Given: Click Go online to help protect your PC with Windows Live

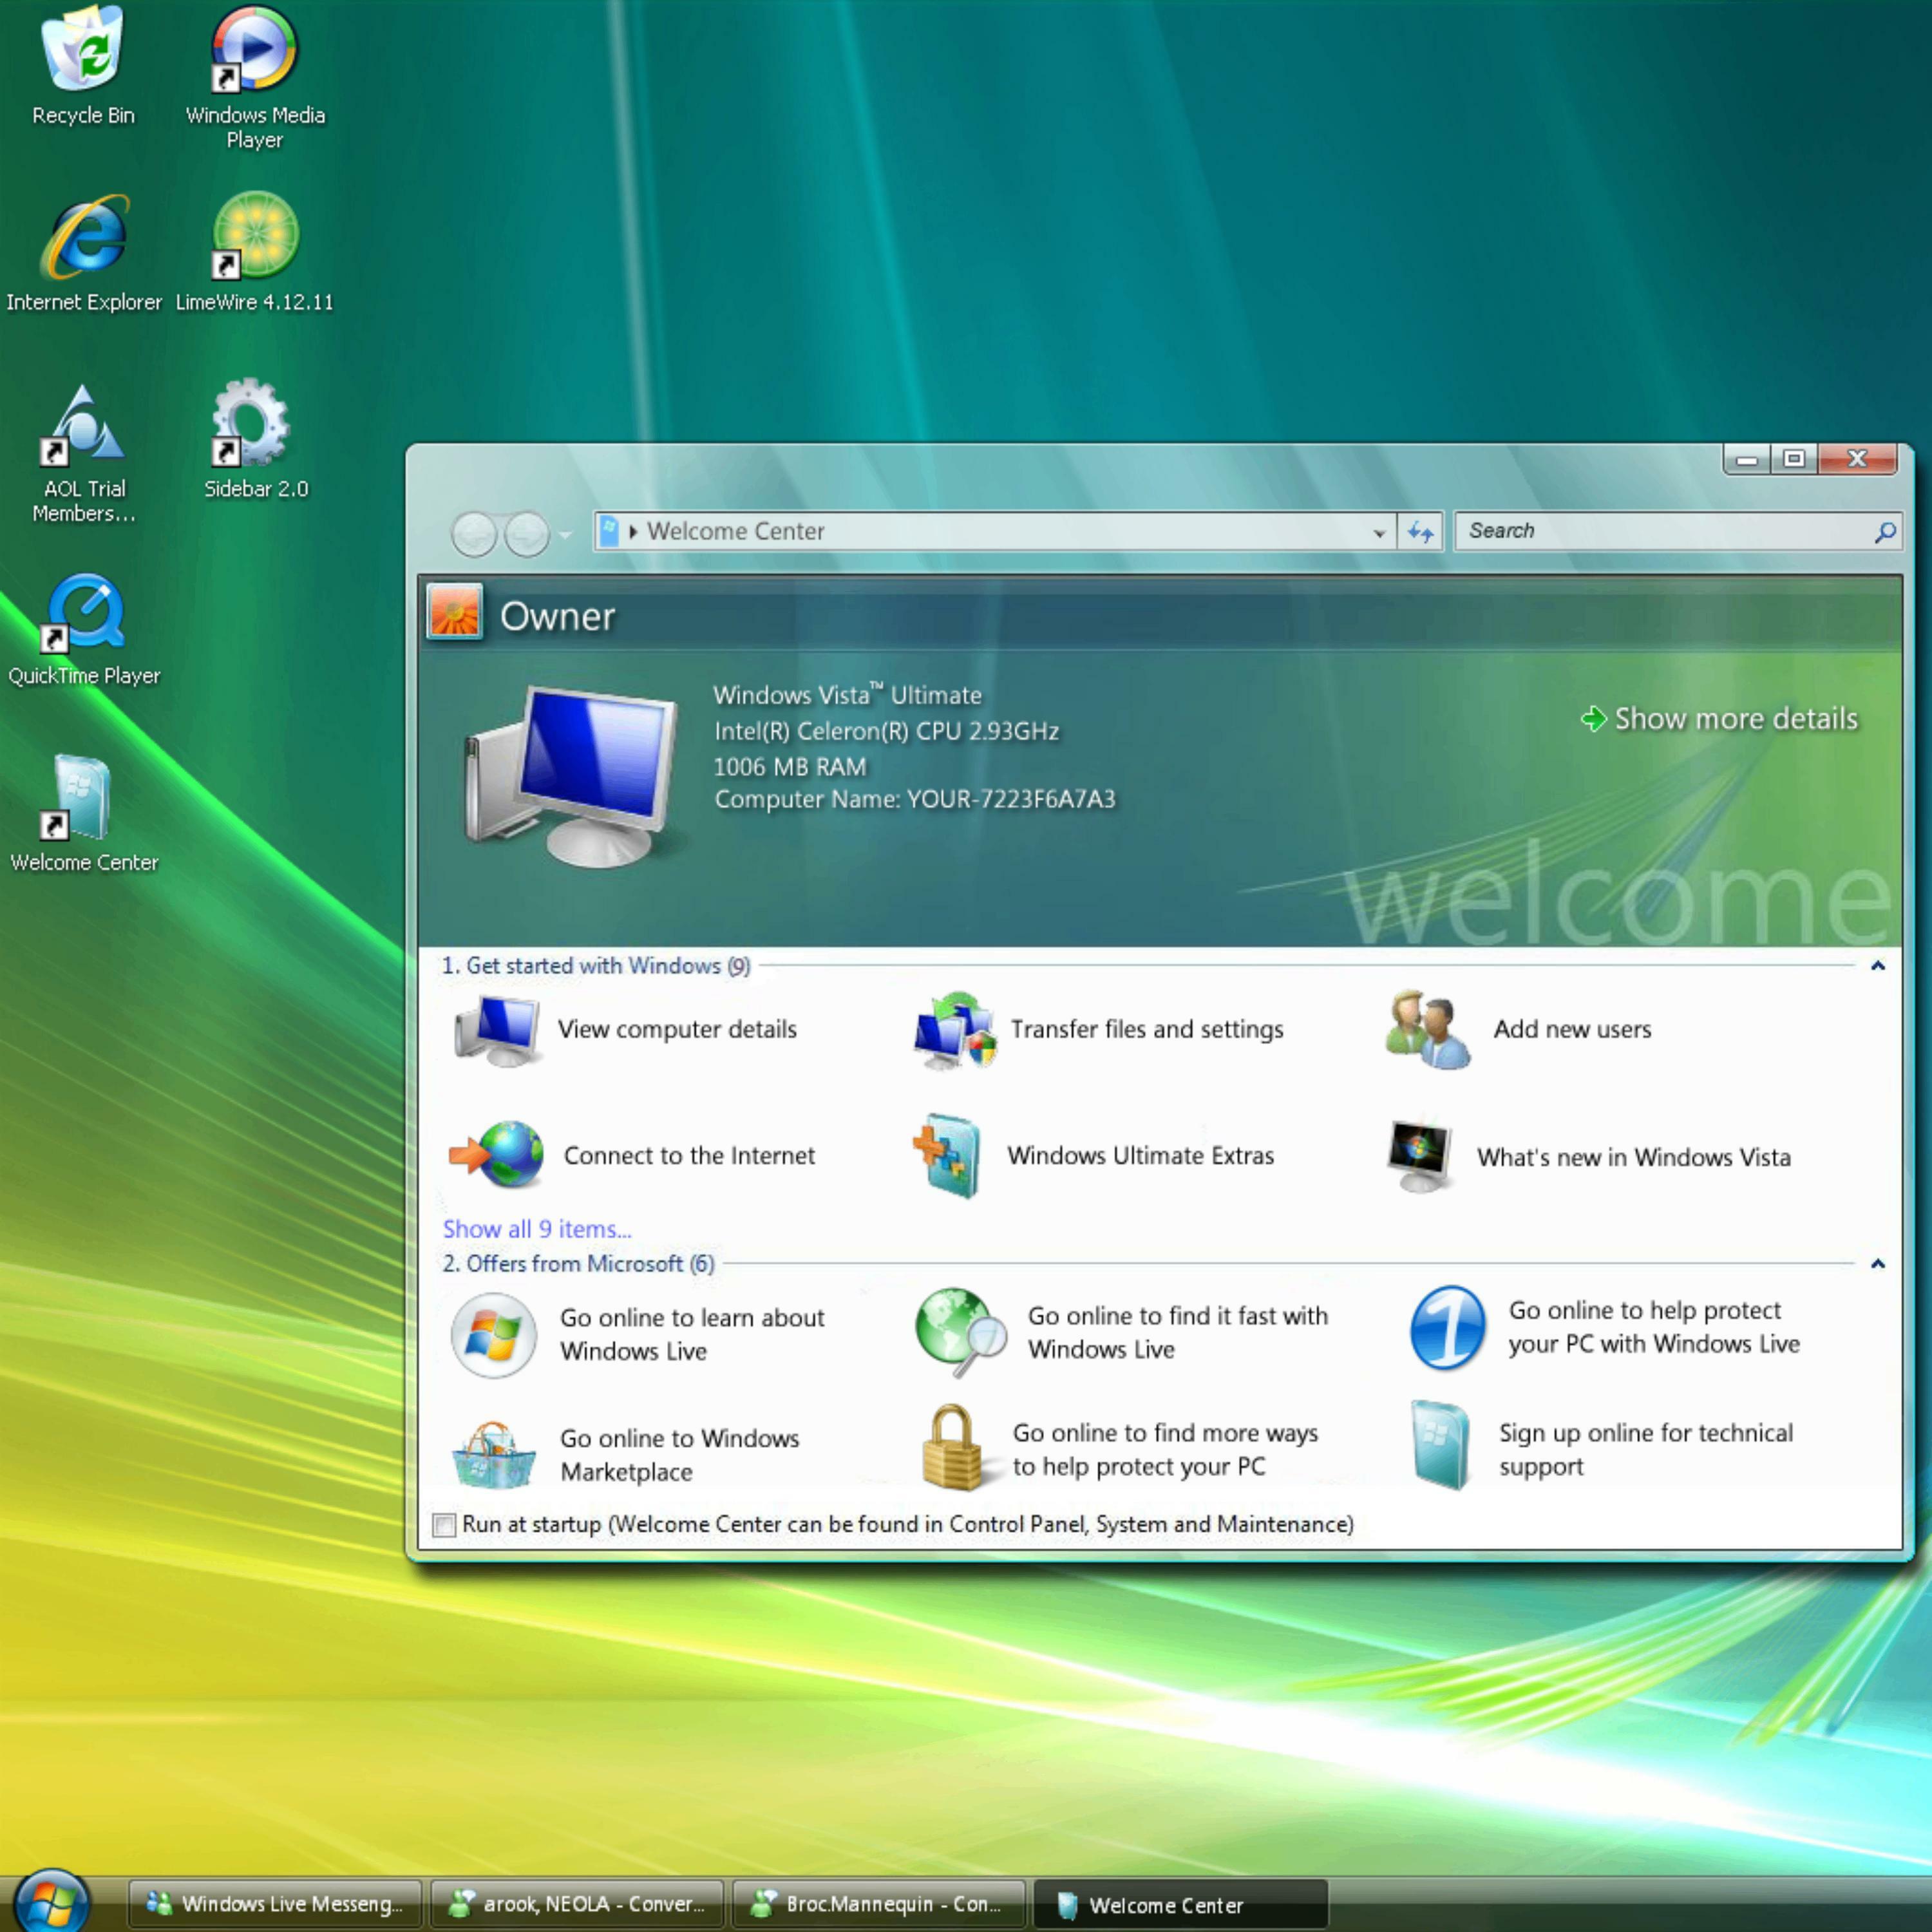Looking at the screenshot, I should coord(1654,1327).
